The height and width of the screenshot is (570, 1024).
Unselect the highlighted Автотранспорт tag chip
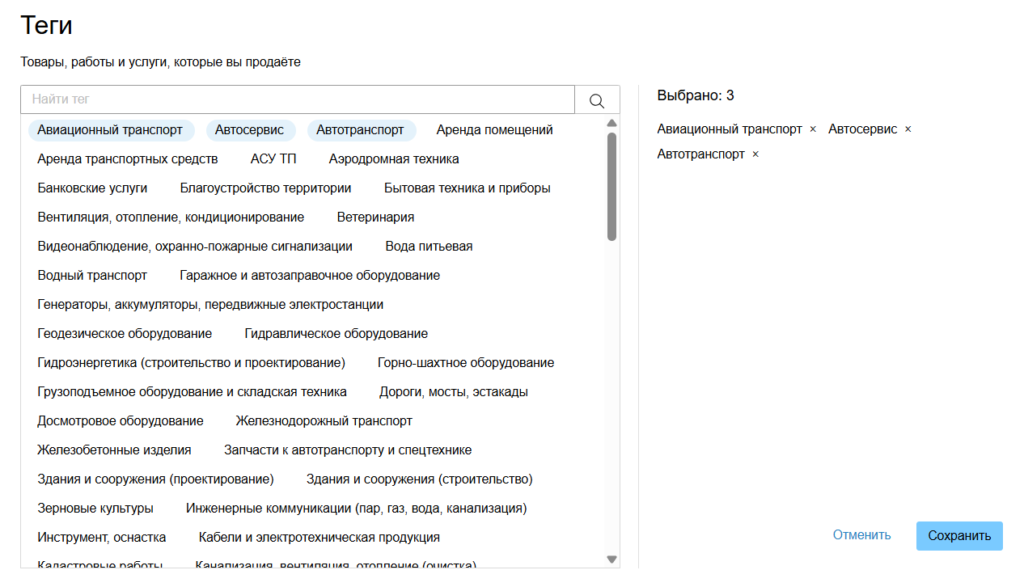click(360, 130)
